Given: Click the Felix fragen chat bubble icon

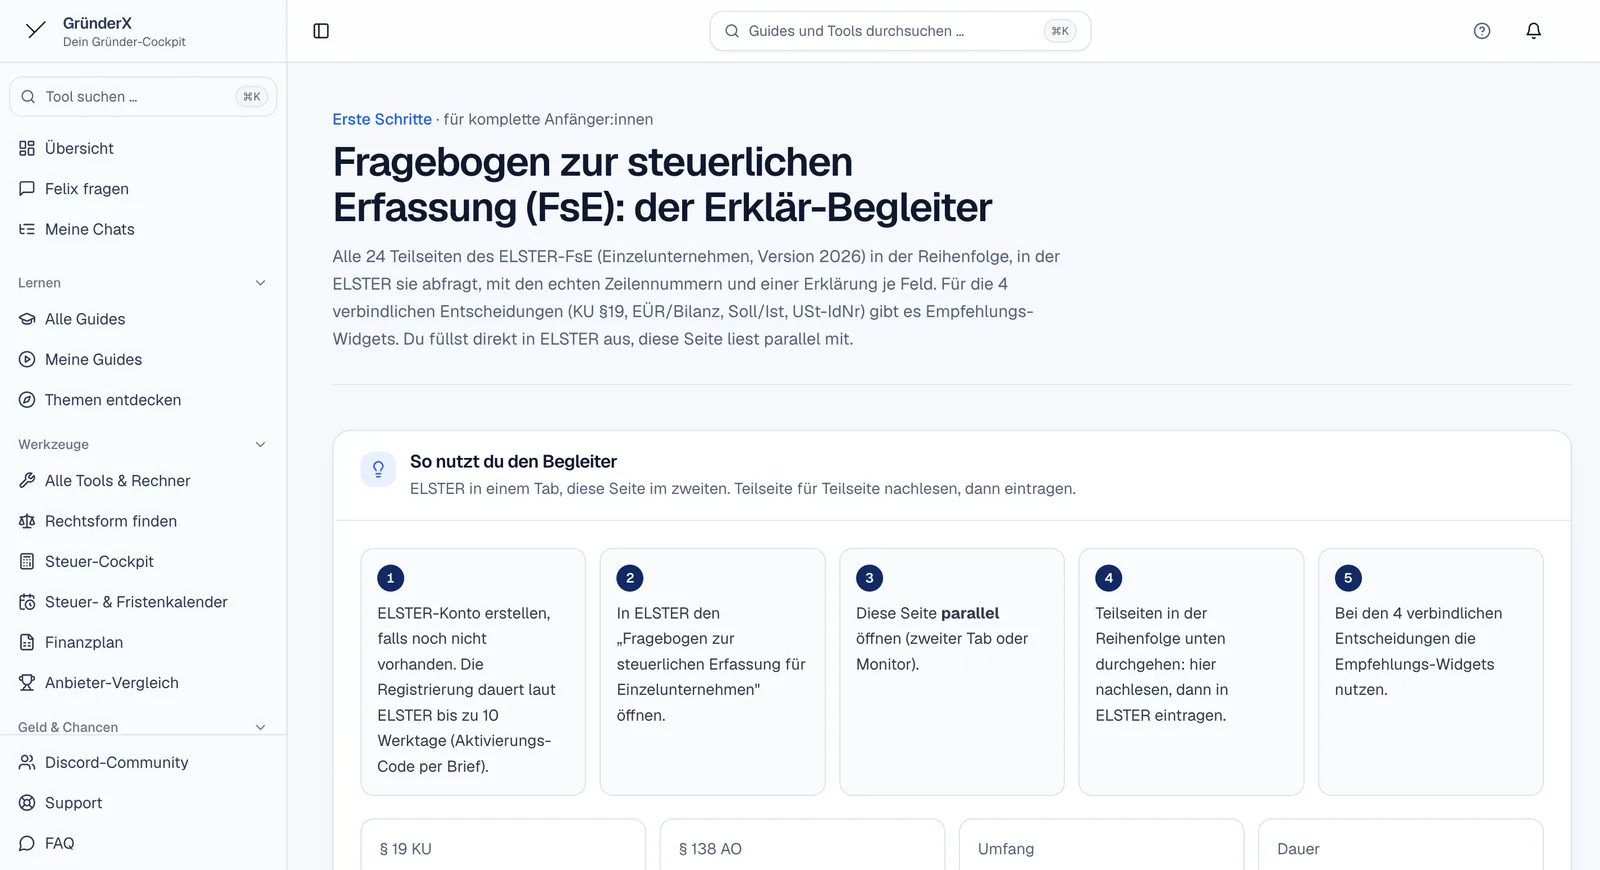Looking at the screenshot, I should (x=27, y=189).
